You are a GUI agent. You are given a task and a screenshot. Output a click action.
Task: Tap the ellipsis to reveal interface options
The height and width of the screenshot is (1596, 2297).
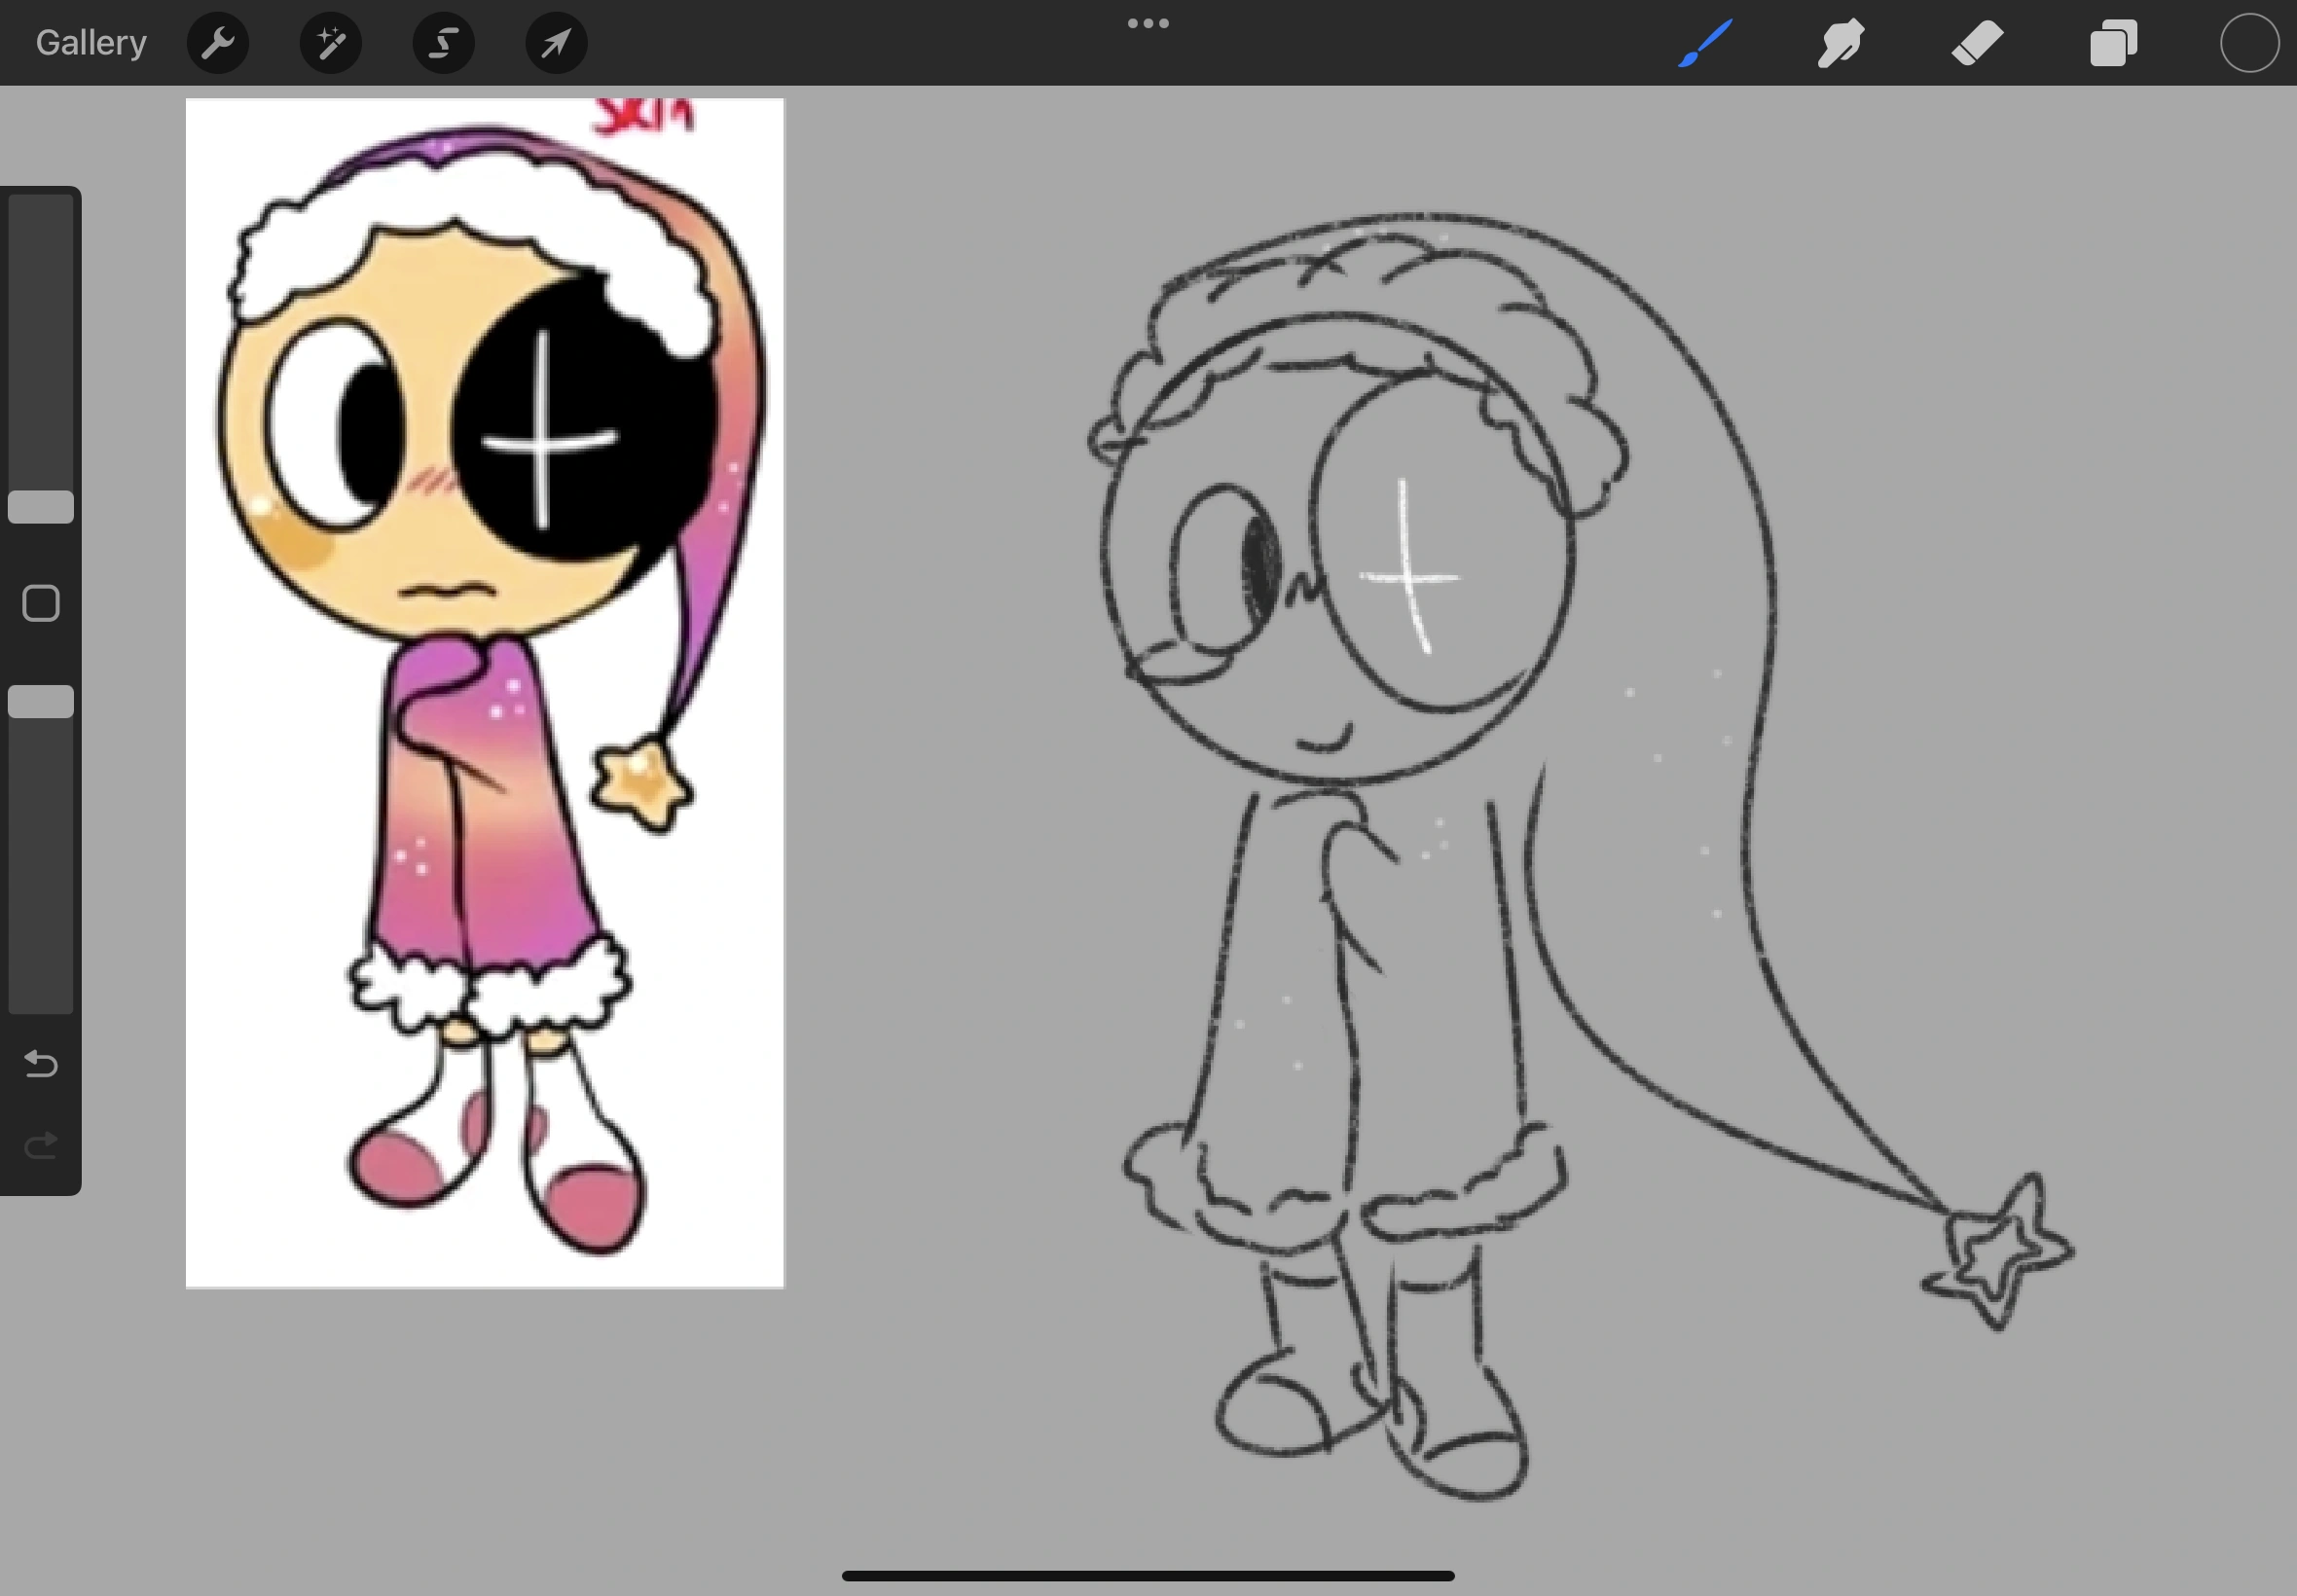click(1148, 22)
